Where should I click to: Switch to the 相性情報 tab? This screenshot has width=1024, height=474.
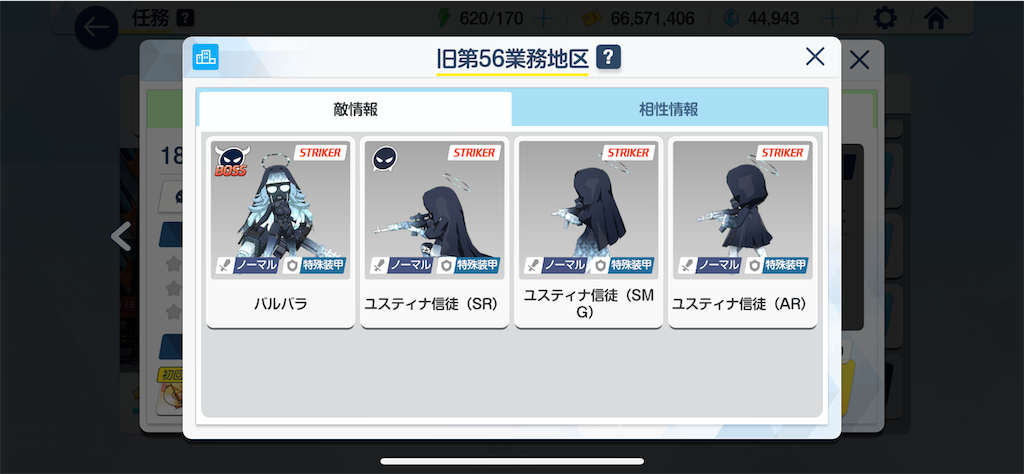click(x=669, y=109)
